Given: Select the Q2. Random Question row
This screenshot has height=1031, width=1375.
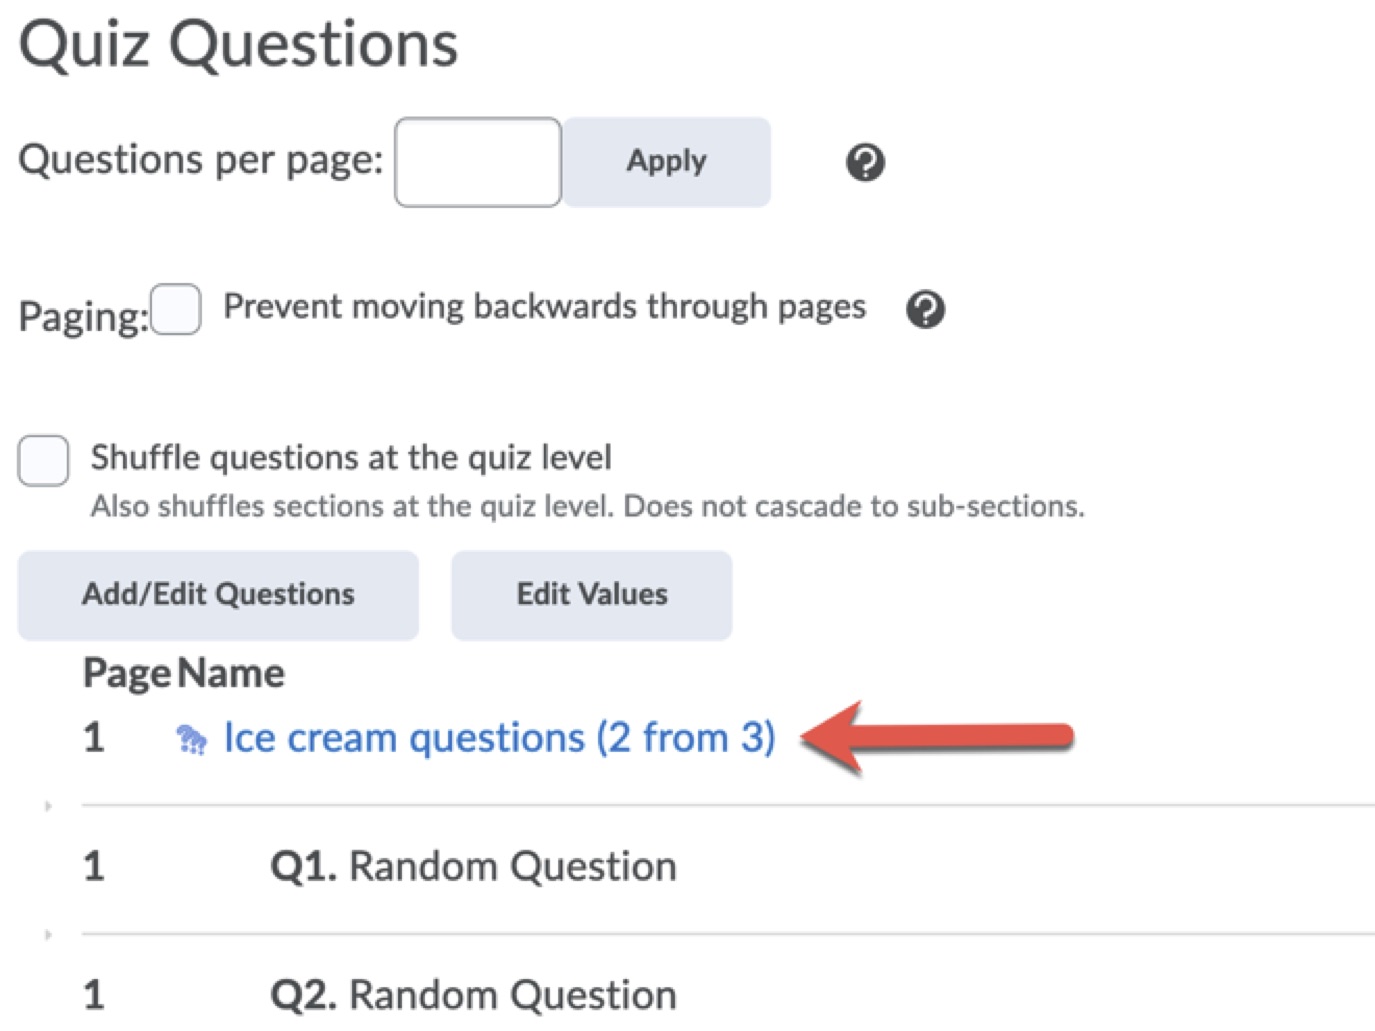Looking at the screenshot, I should point(473,995).
